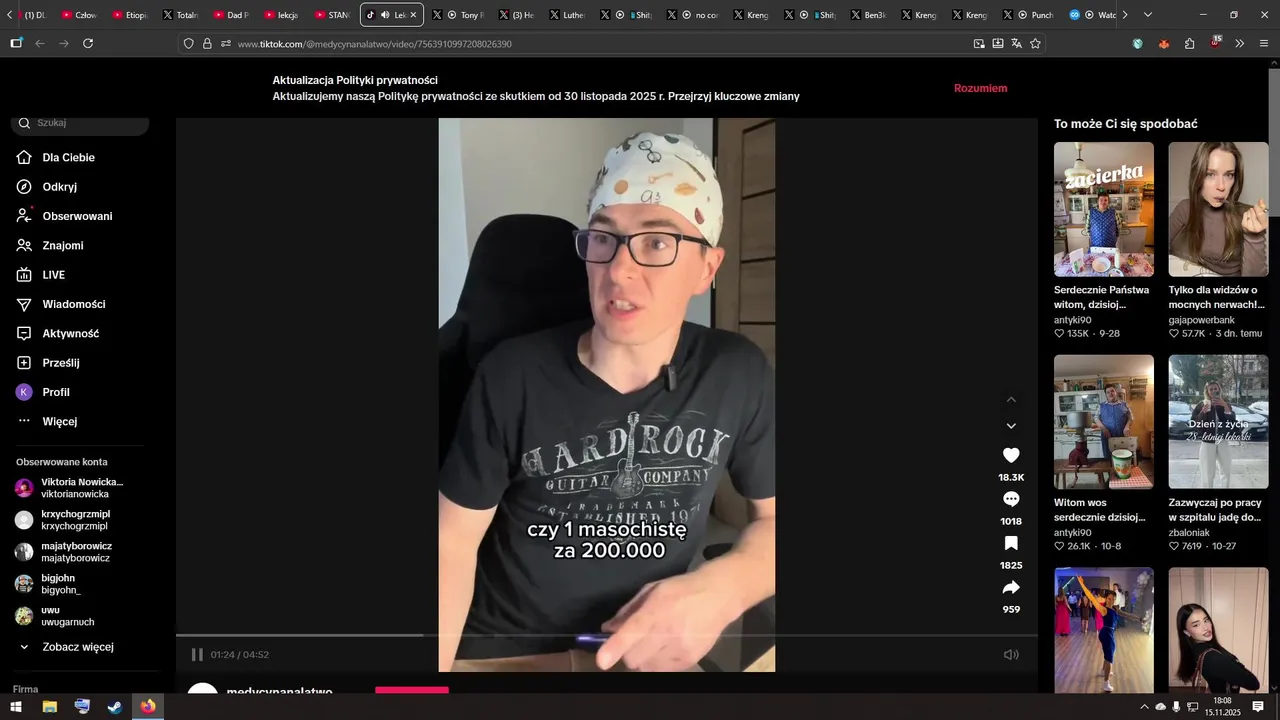Viewport: 1280px width, 720px height.
Task: Mute the video volume icon
Action: 1011,655
